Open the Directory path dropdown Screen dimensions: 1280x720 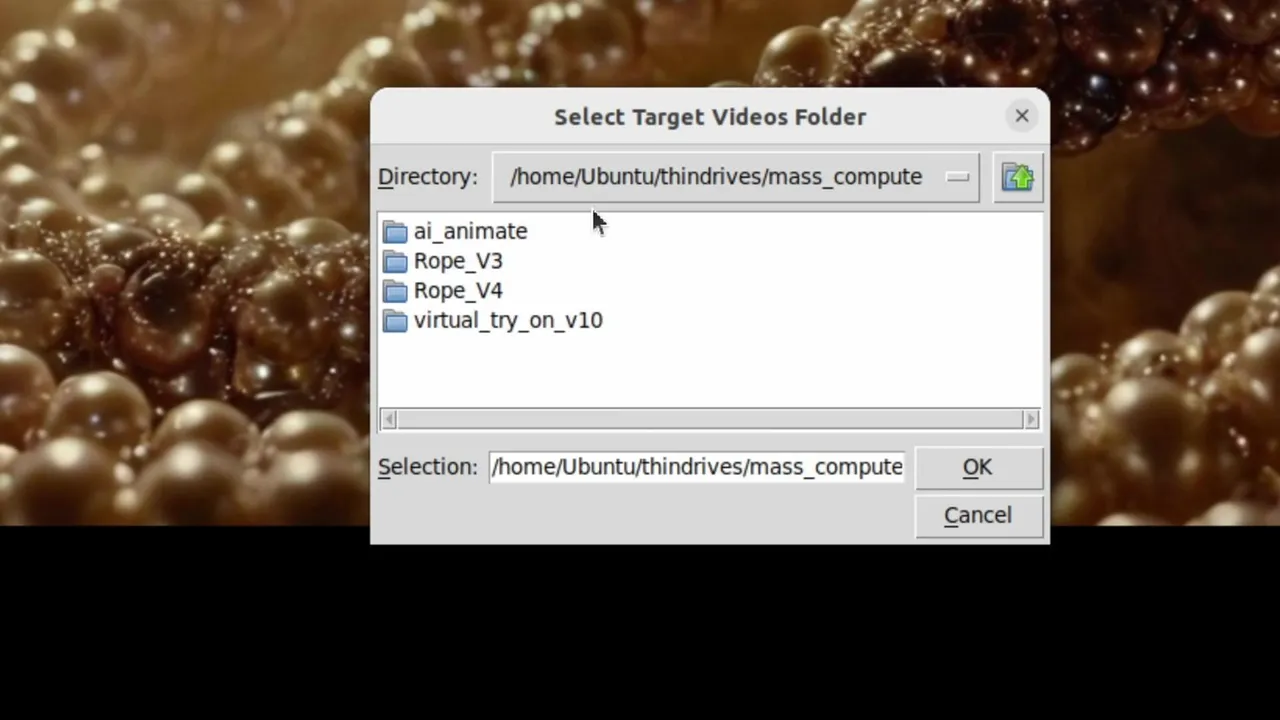click(x=736, y=177)
